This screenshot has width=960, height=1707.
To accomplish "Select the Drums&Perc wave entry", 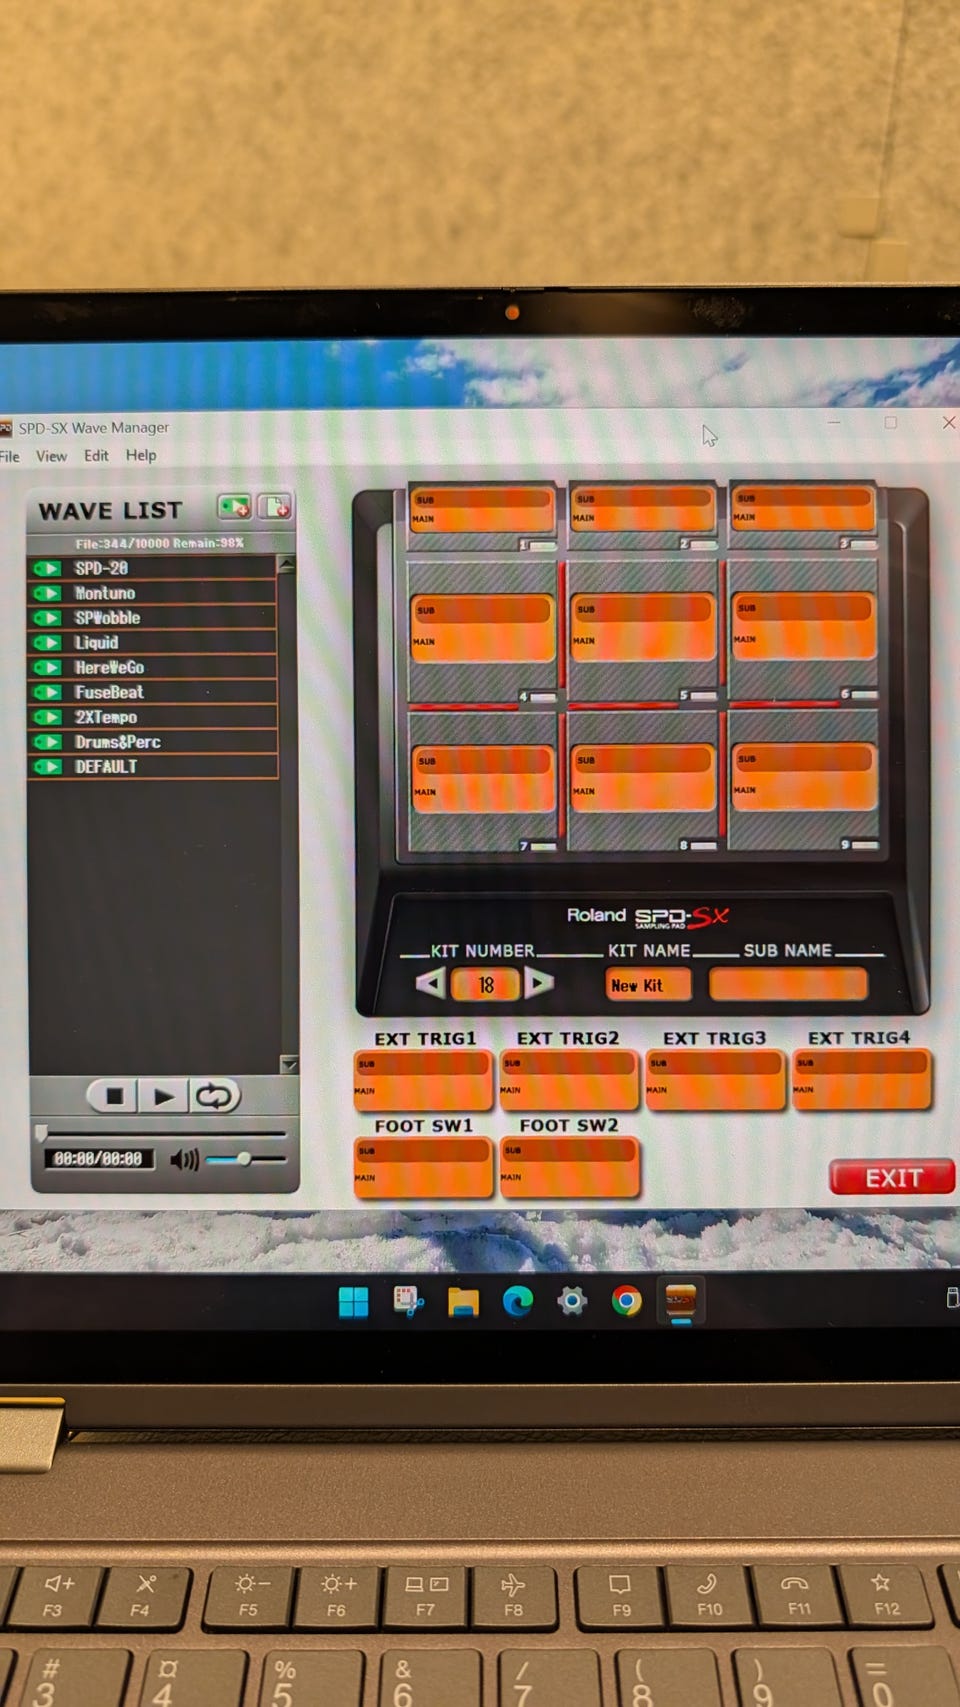I will pos(152,742).
